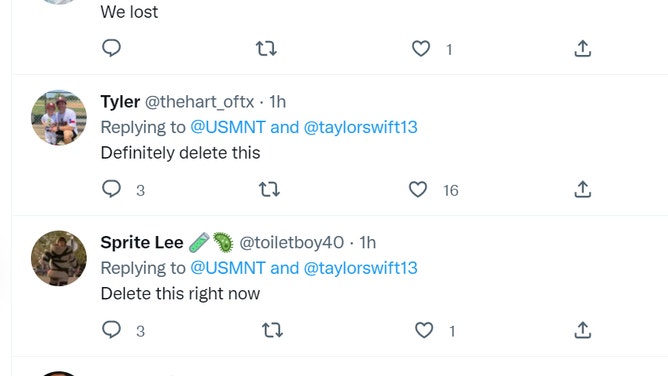The image size is (668, 376).
Task: Share Tyler's "Definitely delete this" tweet
Action: pyautogui.click(x=582, y=189)
